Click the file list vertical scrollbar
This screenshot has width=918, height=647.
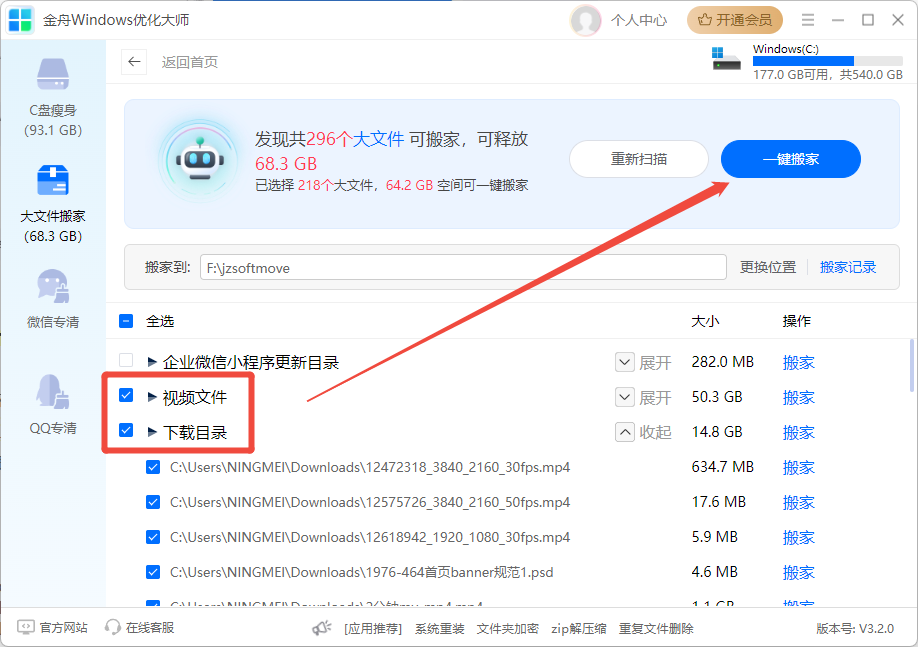912,365
